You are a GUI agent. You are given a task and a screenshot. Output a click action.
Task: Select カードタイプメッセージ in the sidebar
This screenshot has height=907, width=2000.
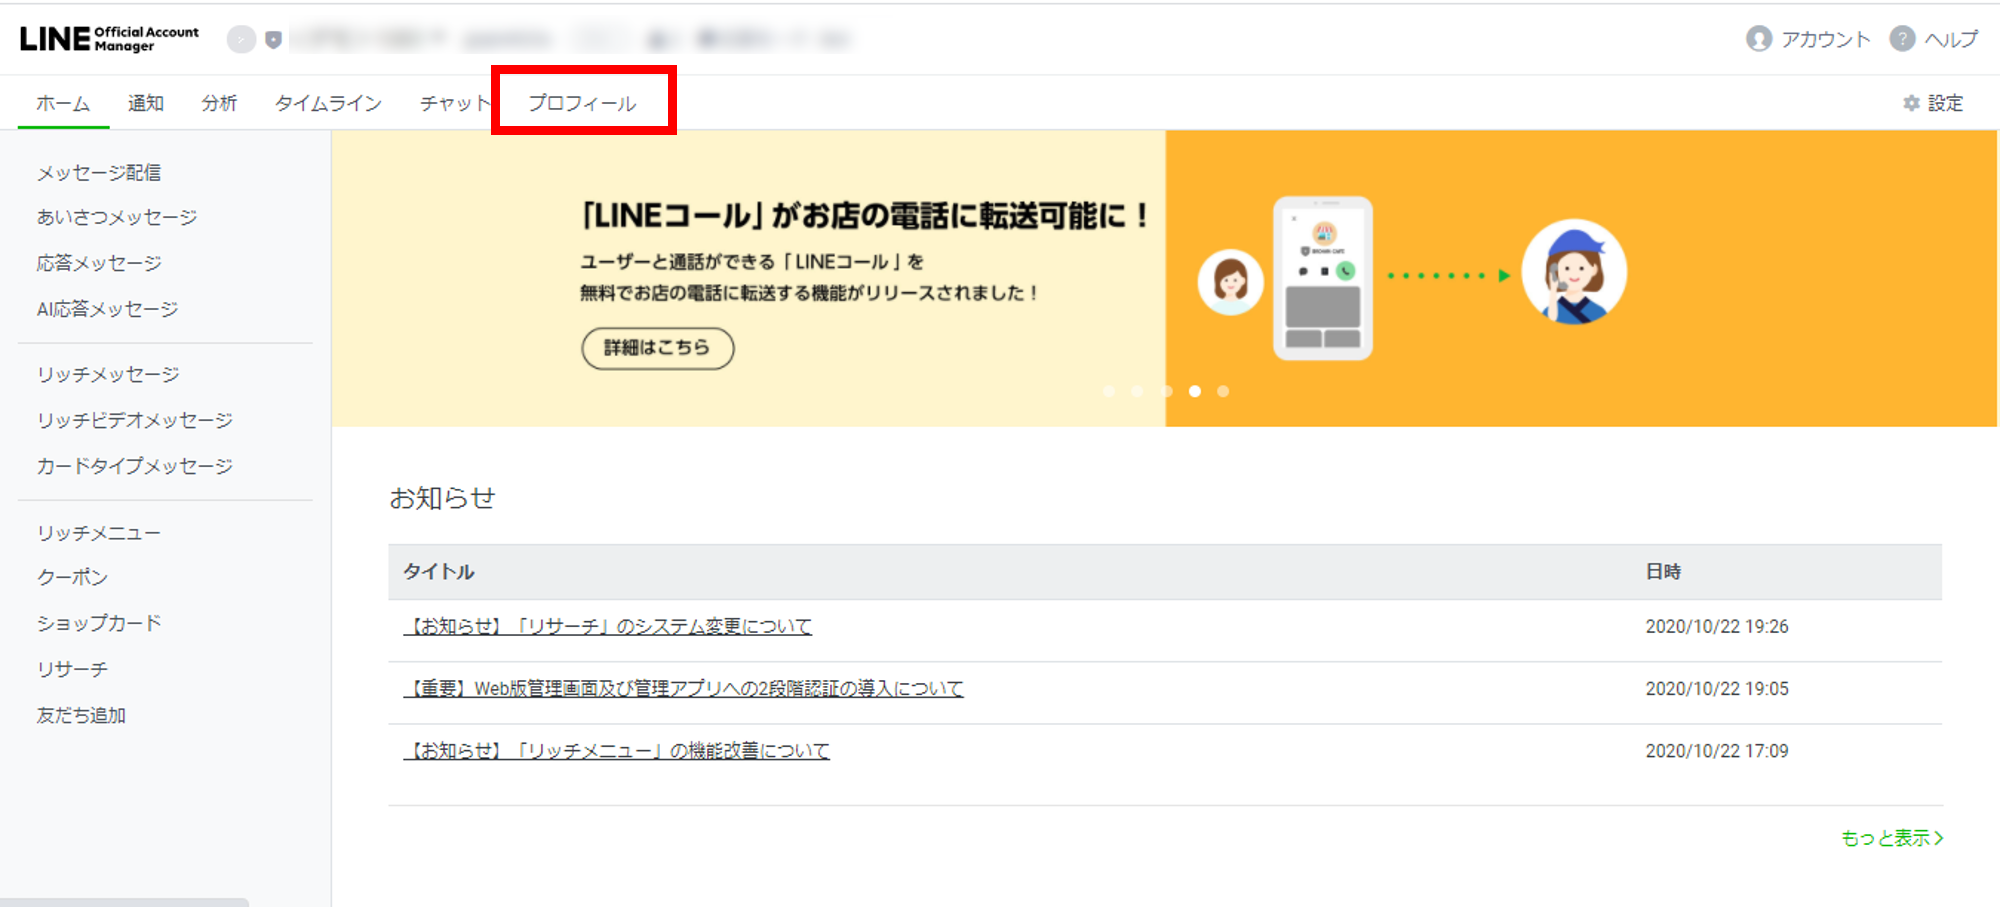coord(135,466)
